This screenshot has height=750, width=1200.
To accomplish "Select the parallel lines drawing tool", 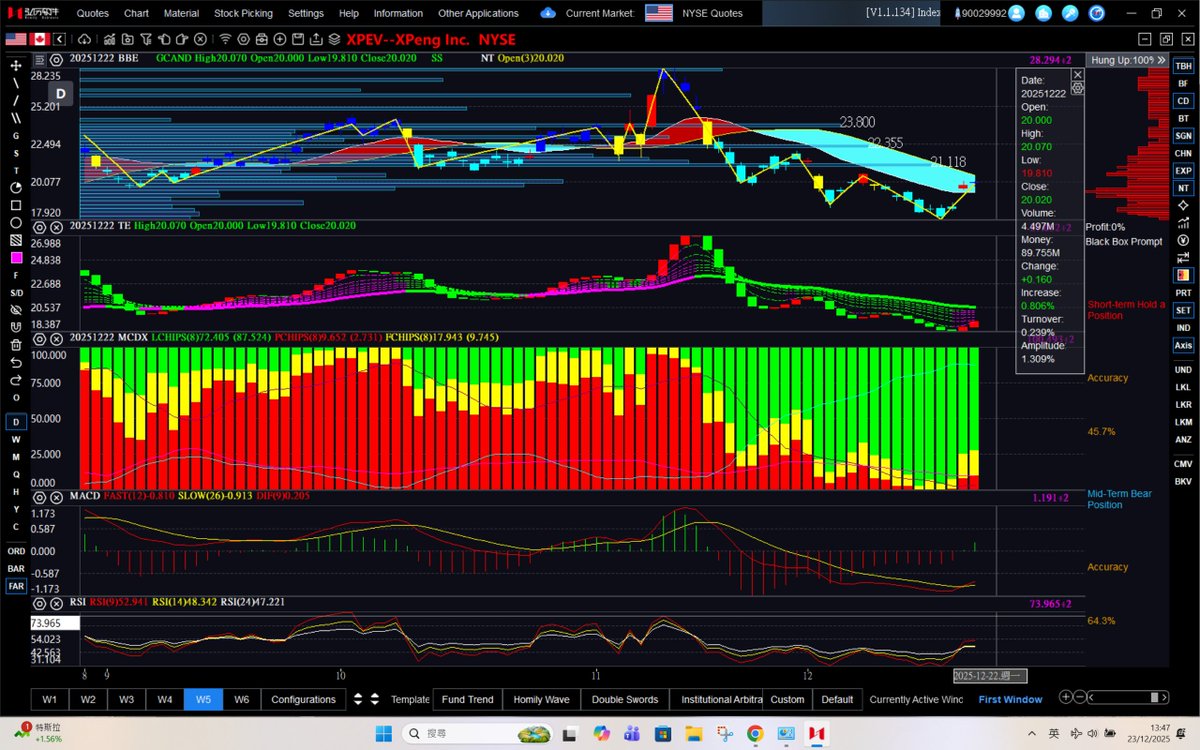I will 16,118.
